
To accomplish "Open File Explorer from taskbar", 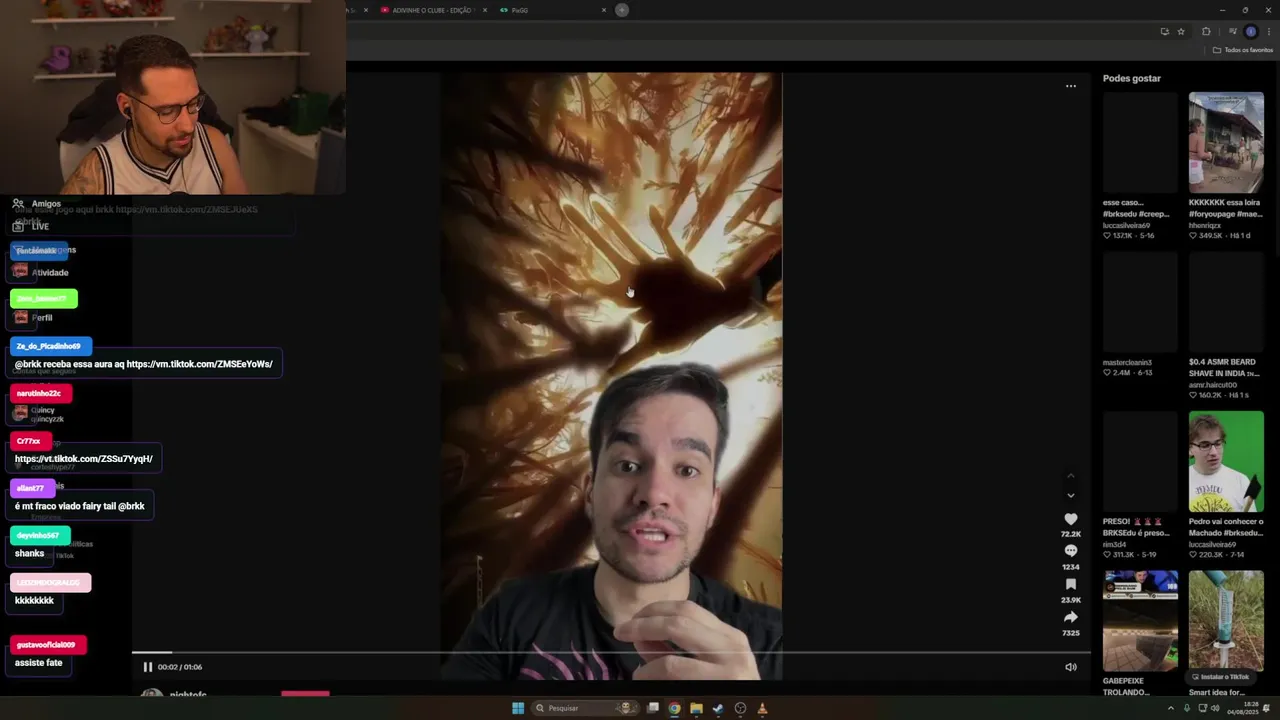I will [697, 708].
